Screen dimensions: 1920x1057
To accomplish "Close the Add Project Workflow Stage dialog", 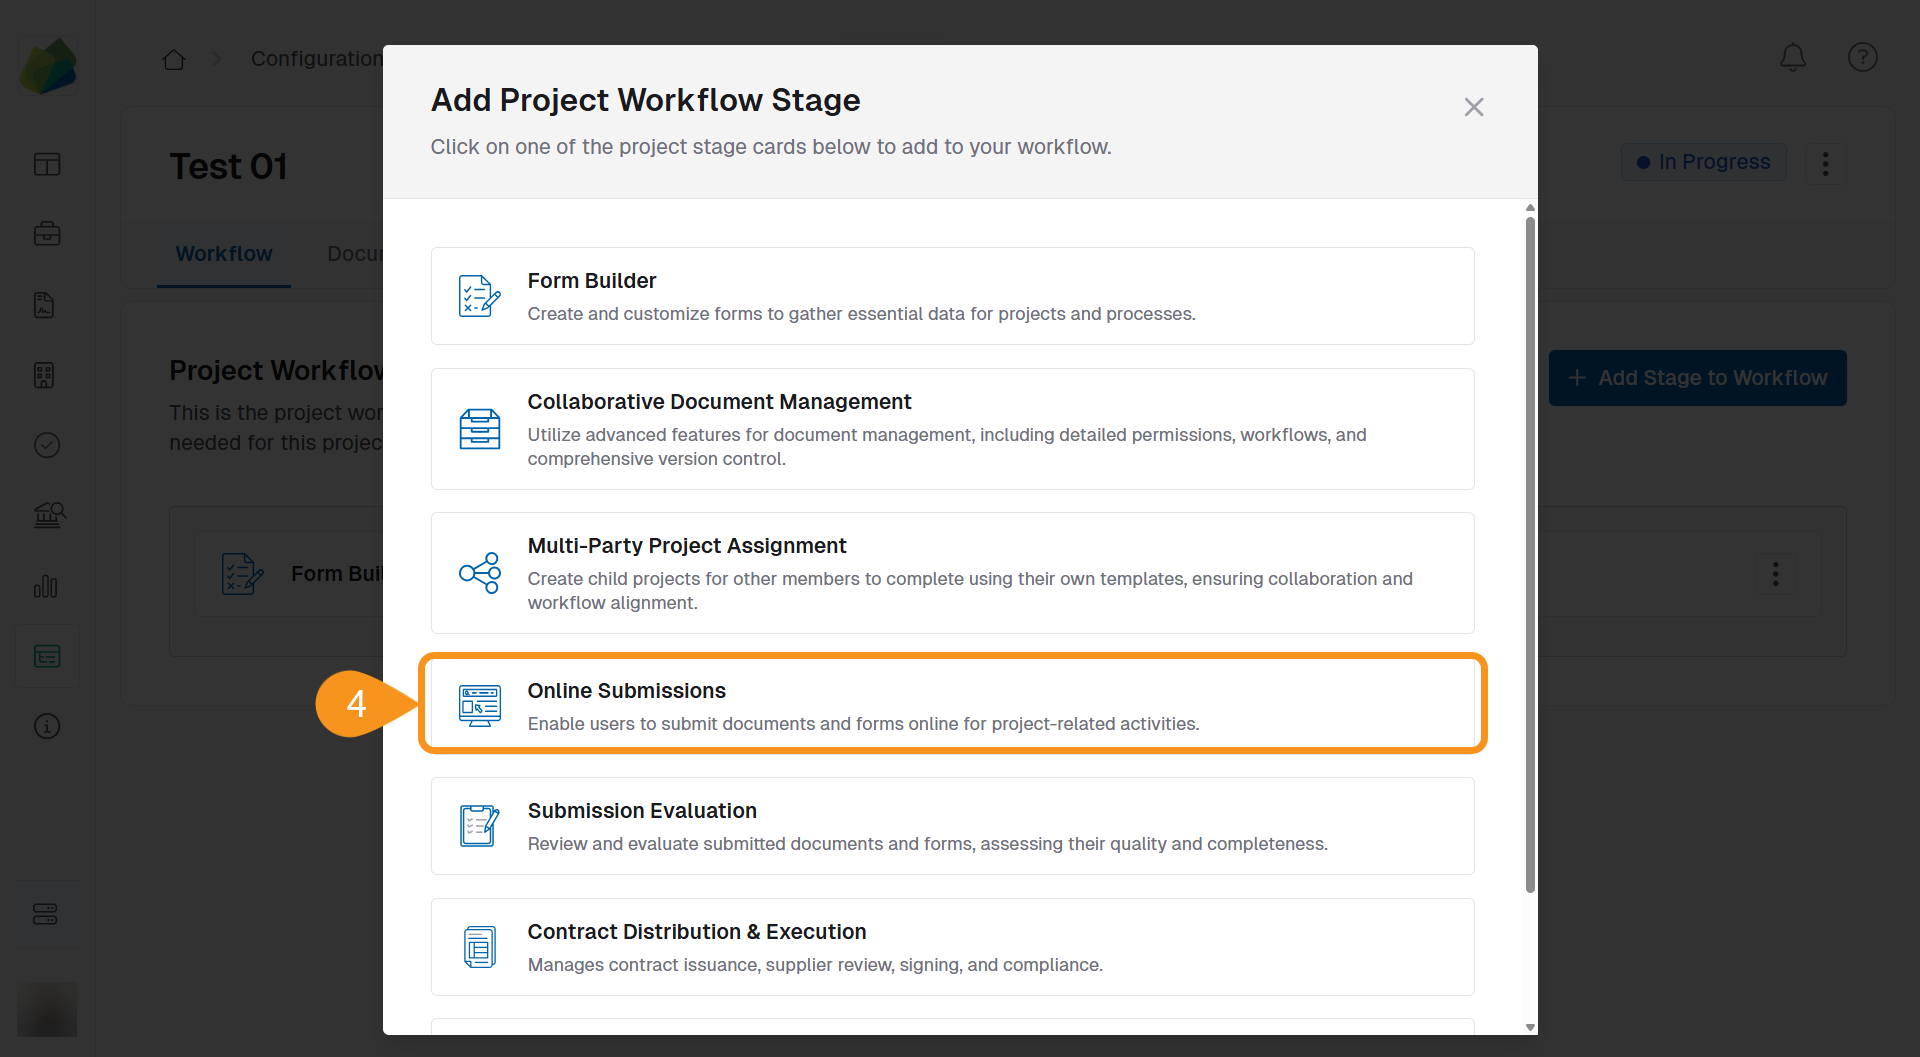I will (x=1473, y=107).
